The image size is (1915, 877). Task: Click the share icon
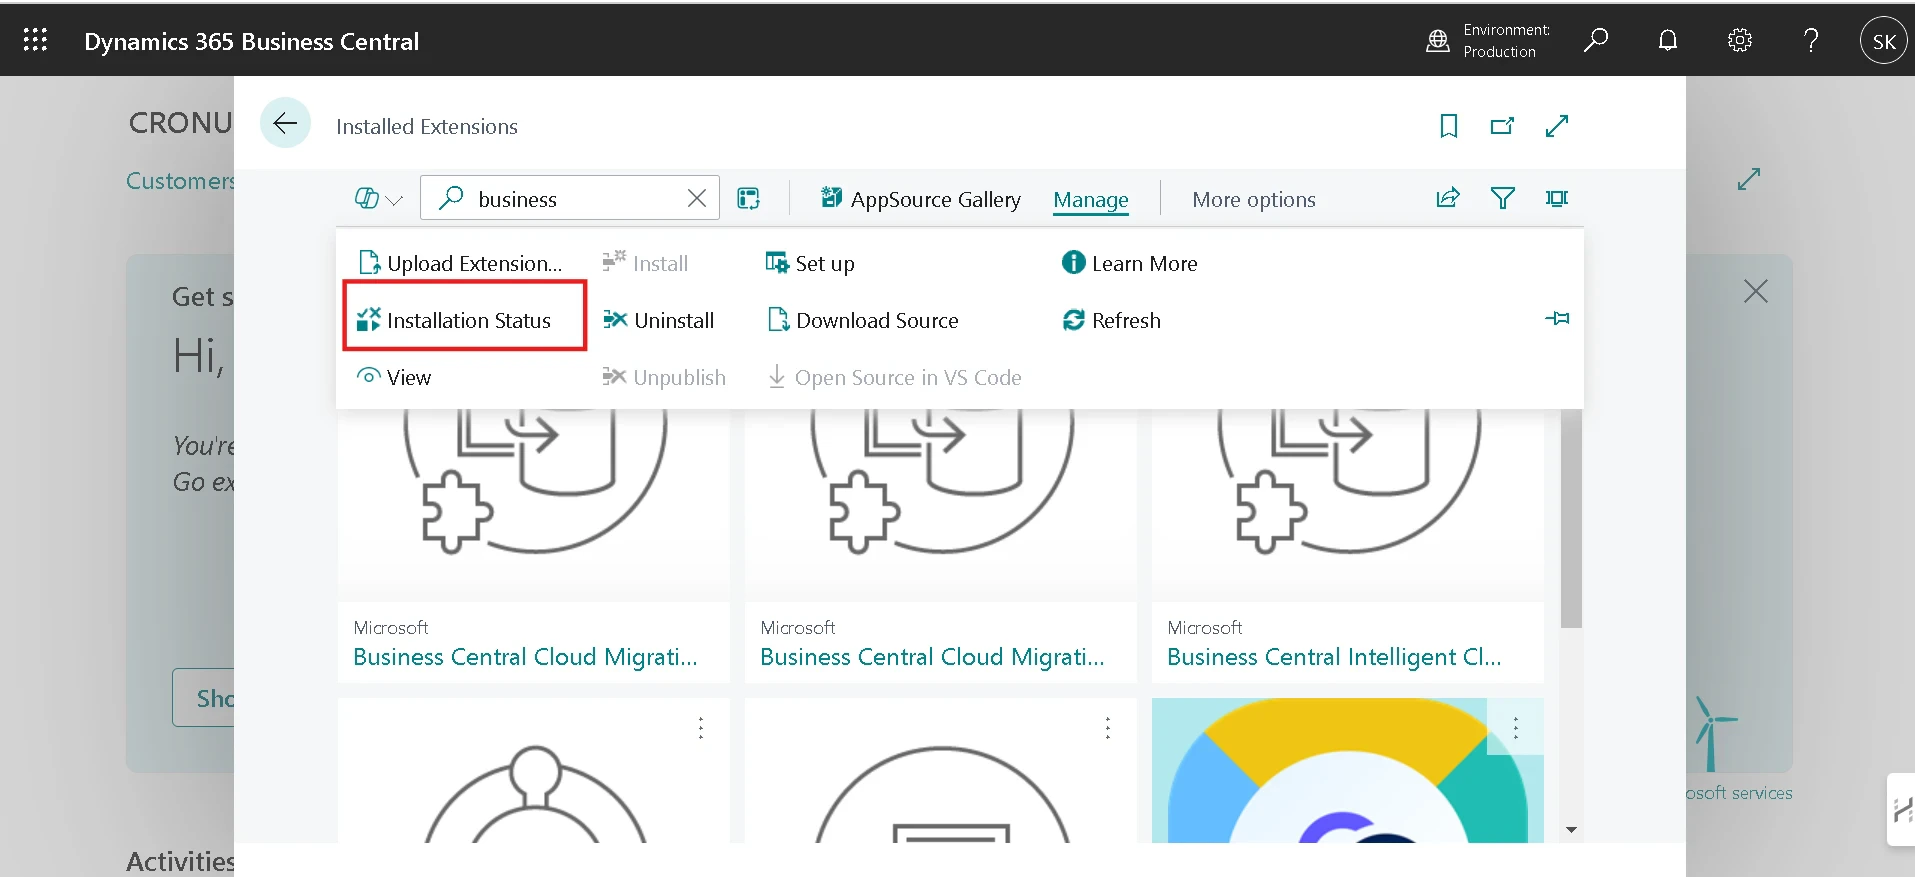(x=1448, y=198)
